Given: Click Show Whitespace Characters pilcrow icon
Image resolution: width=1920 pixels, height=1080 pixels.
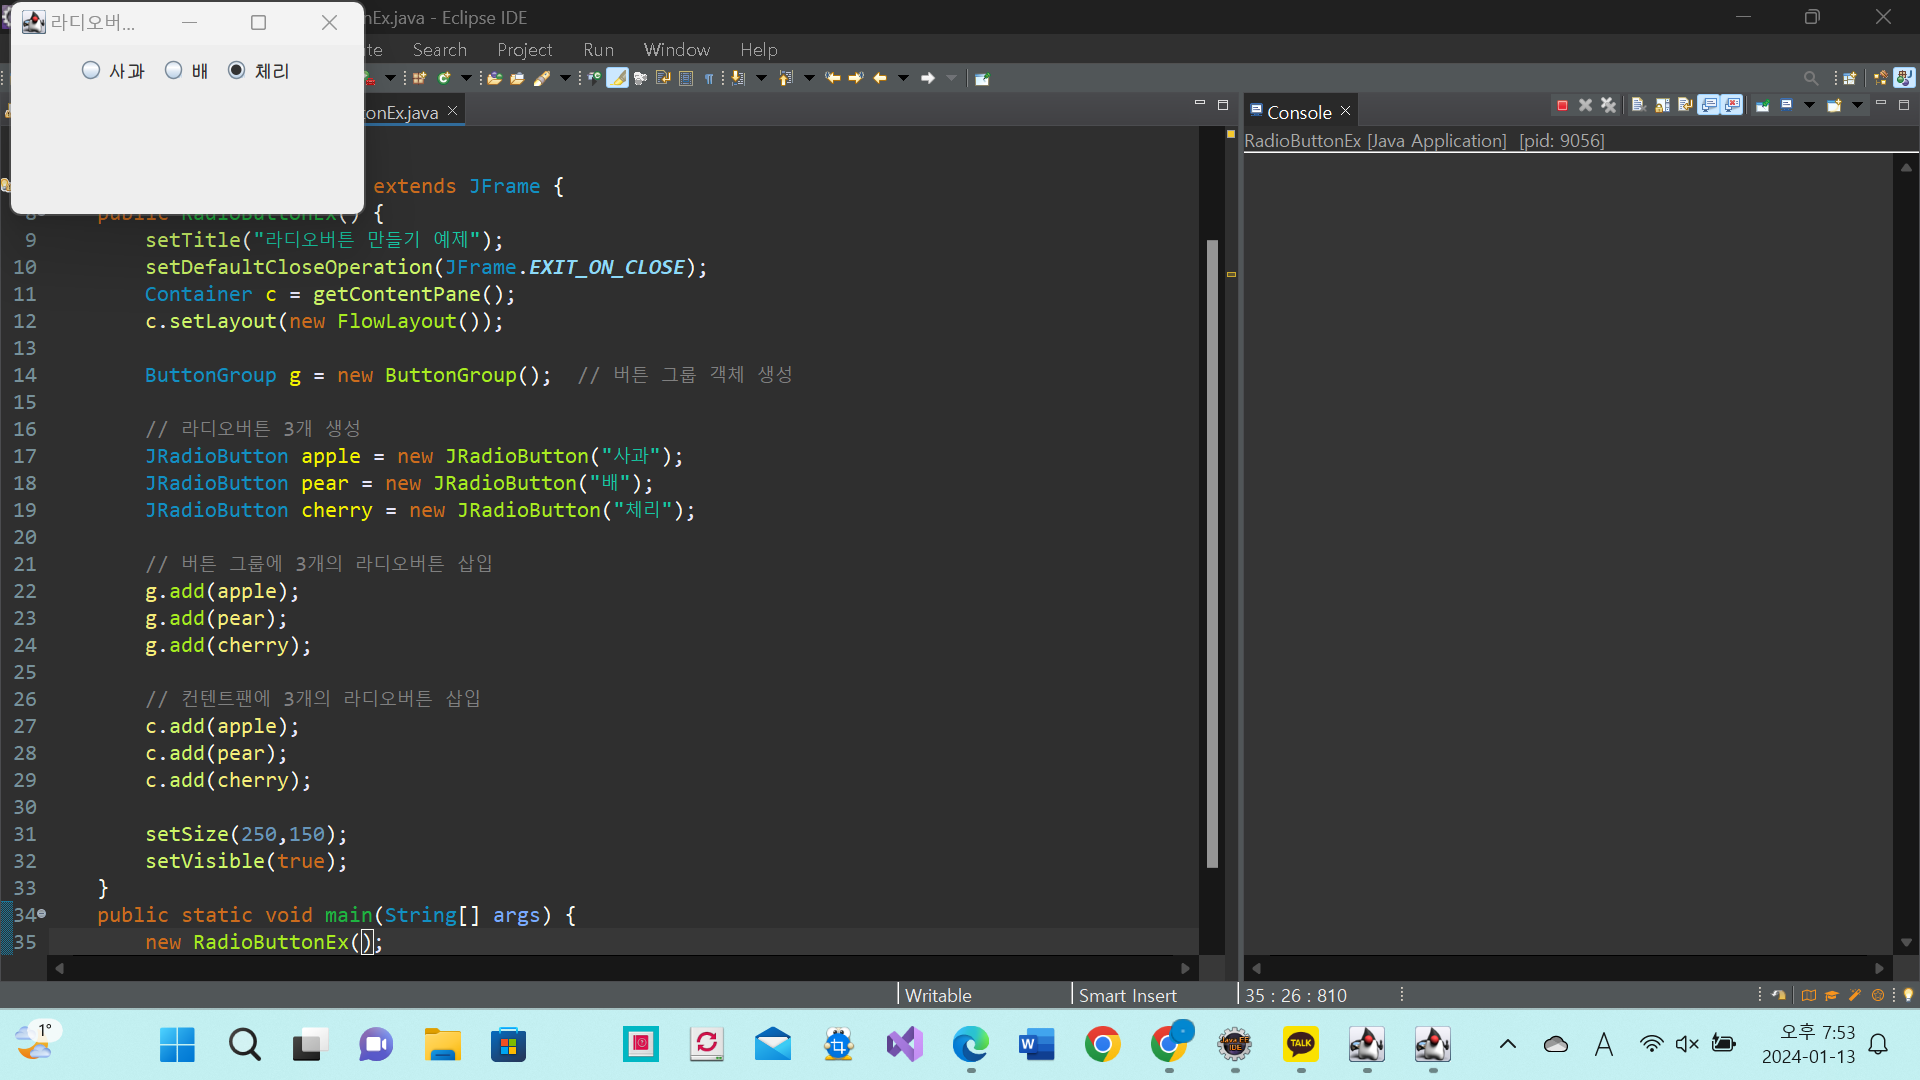Looking at the screenshot, I should [709, 78].
